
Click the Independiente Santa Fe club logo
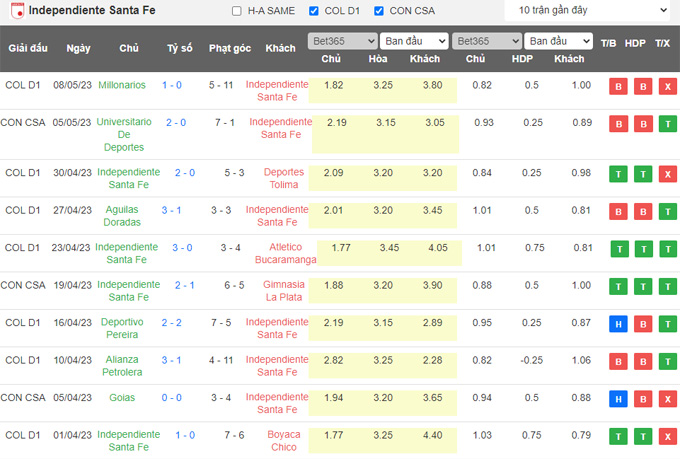(x=15, y=11)
